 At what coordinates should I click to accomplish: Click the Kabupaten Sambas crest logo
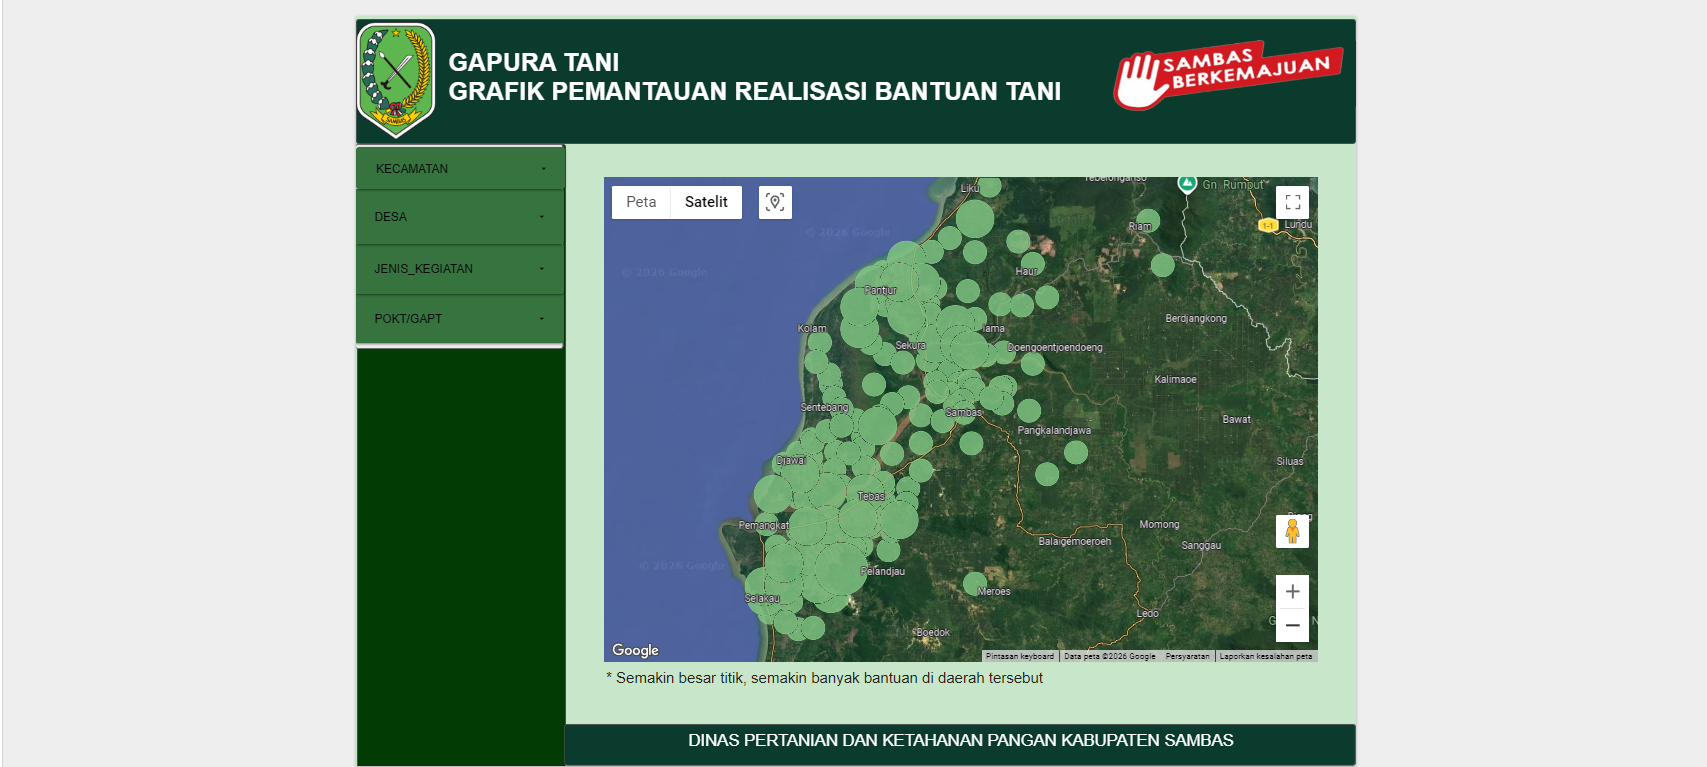(x=397, y=80)
